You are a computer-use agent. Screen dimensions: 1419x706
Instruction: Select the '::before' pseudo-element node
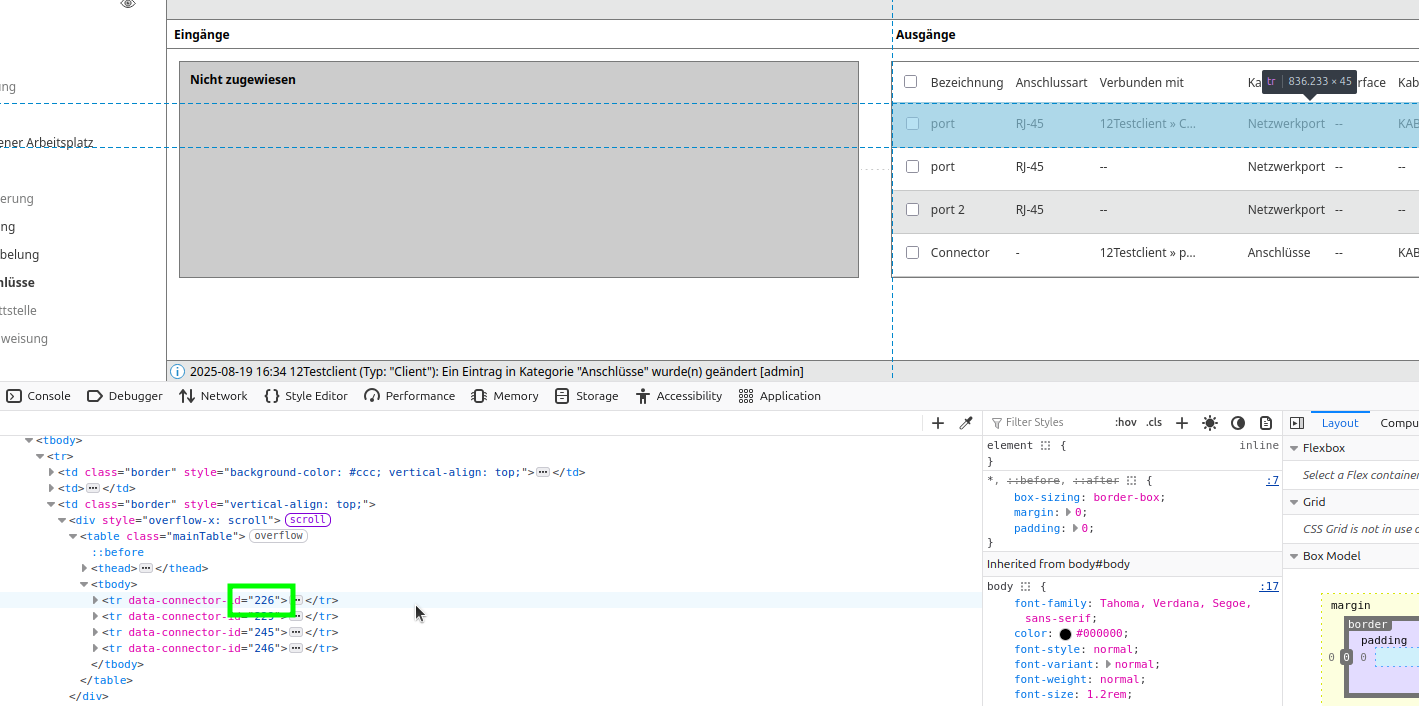(118, 552)
